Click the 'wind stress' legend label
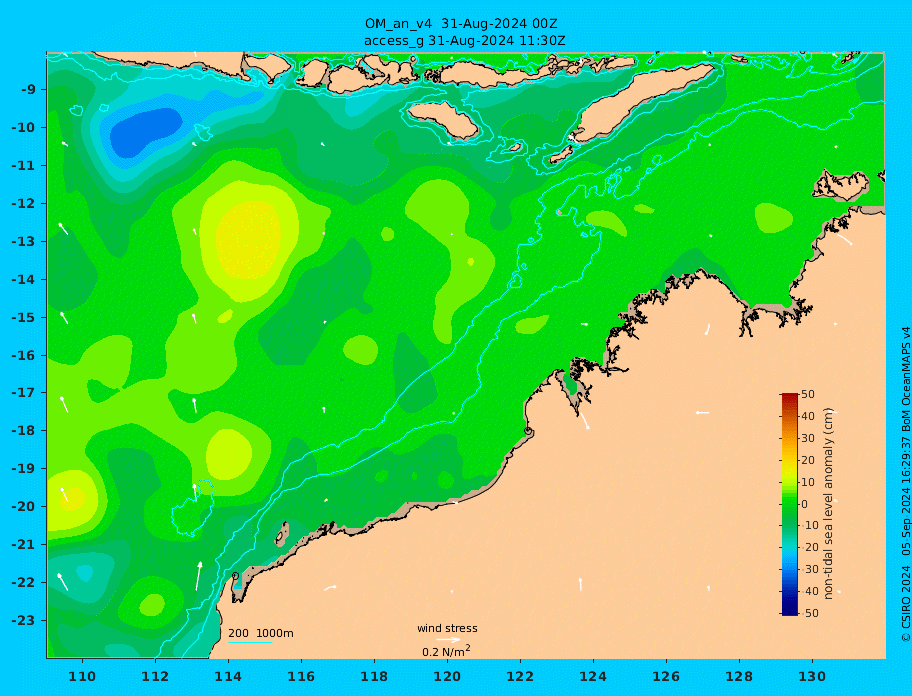The image size is (912, 696). point(447,628)
